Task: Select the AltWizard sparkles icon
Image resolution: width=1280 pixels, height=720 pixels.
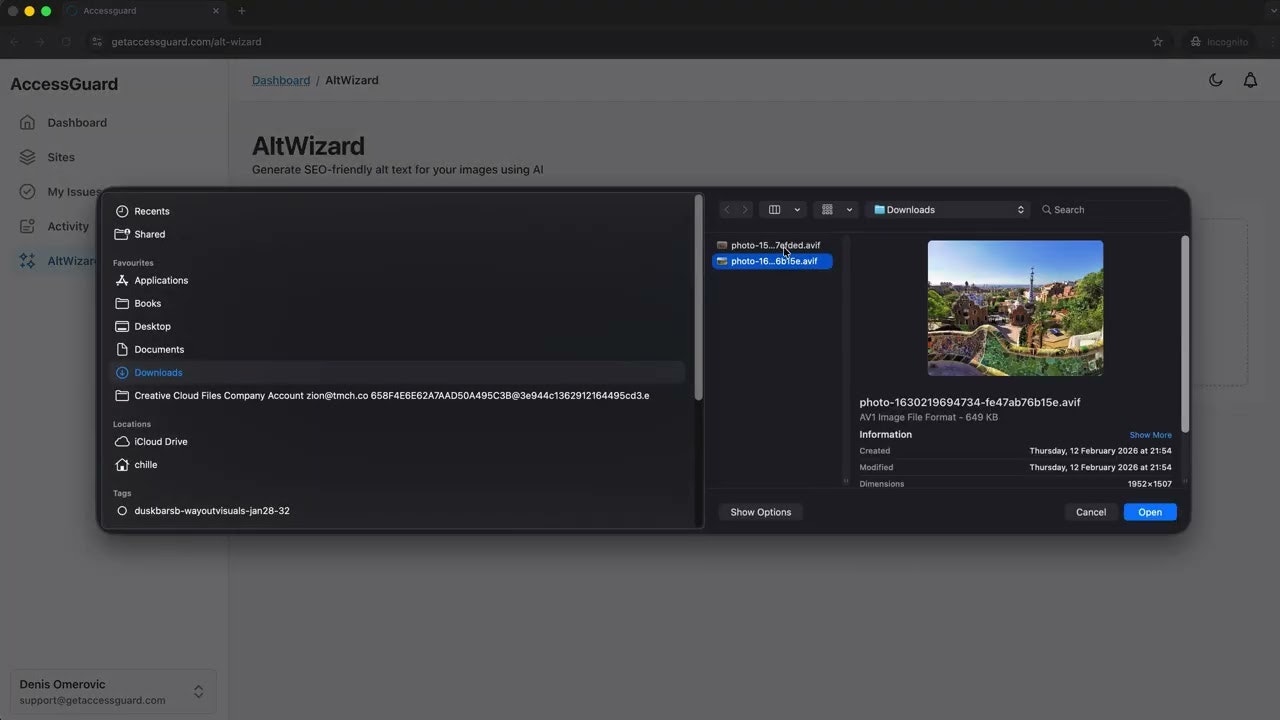Action: (x=27, y=260)
